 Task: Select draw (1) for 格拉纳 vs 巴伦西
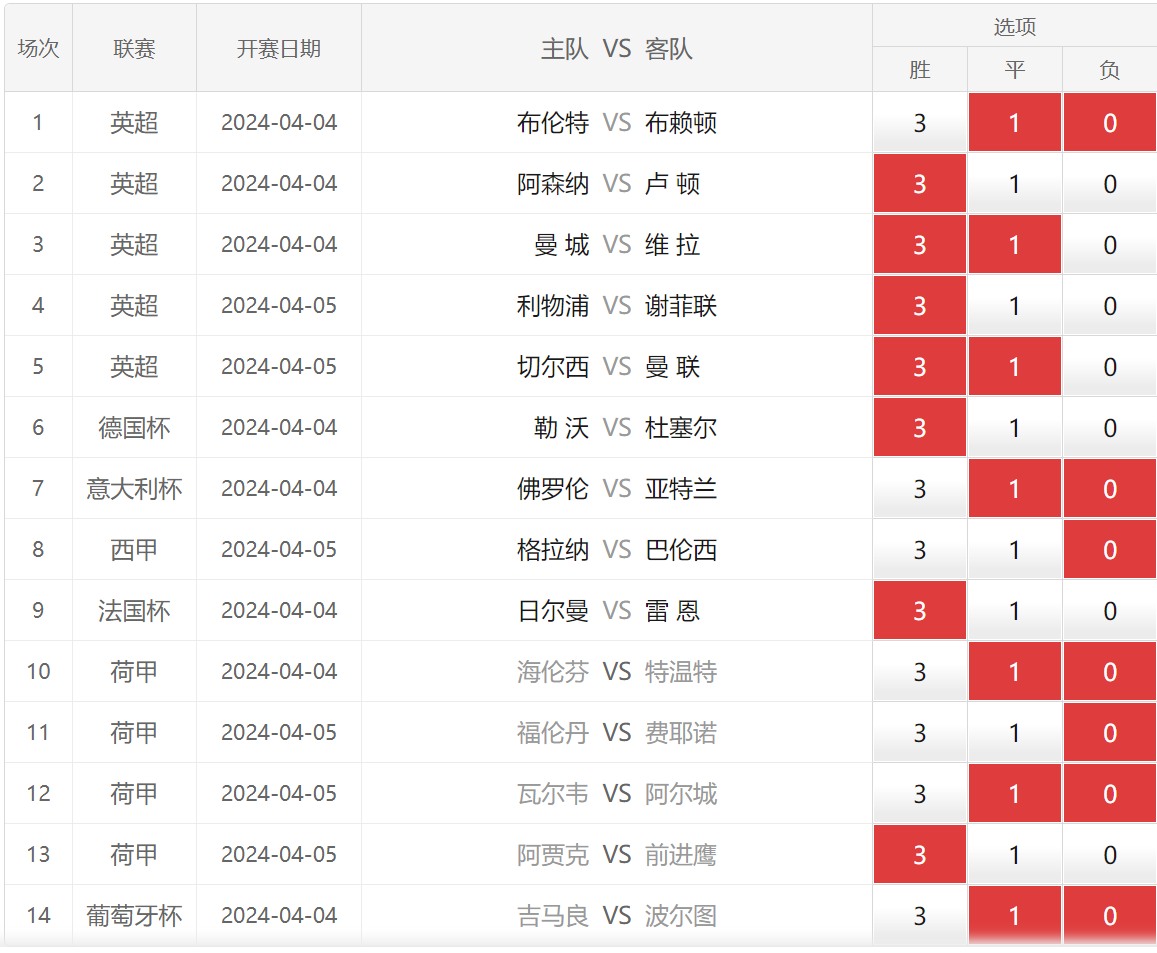(x=1015, y=550)
